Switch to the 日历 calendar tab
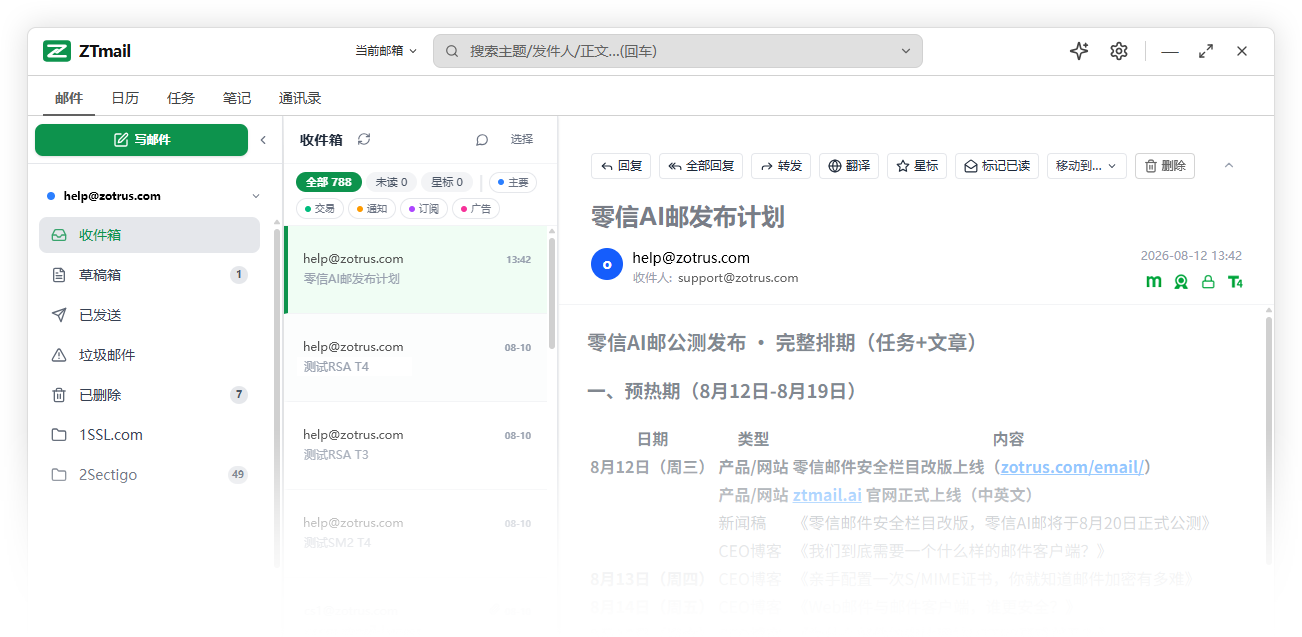The height and width of the screenshot is (637, 1302). [x=125, y=98]
